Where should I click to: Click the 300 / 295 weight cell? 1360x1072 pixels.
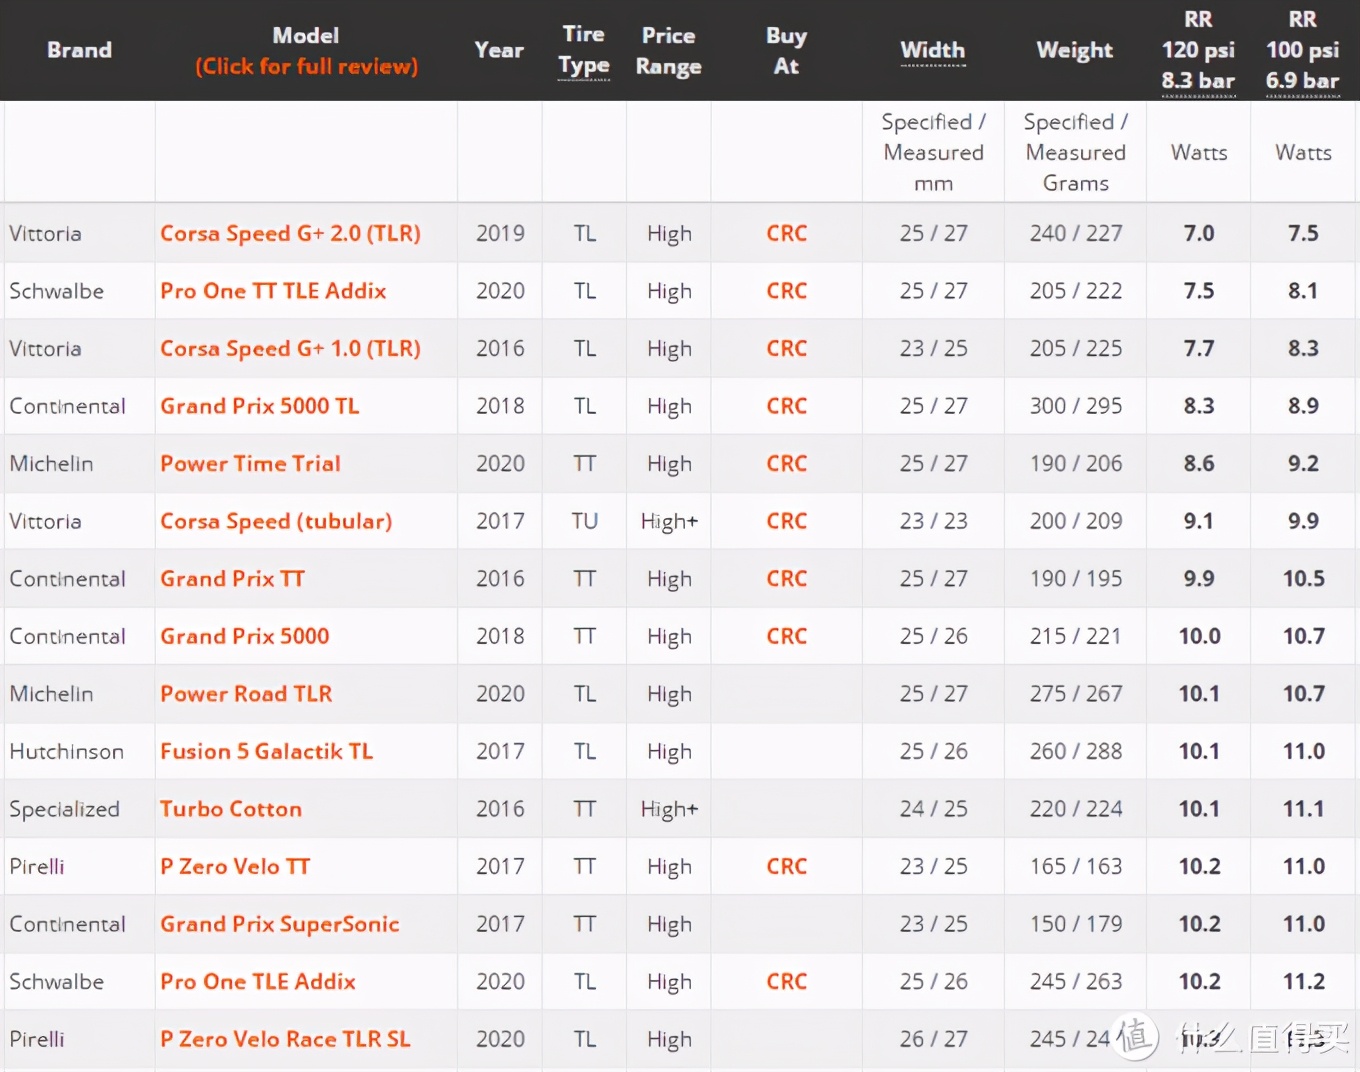[1076, 406]
